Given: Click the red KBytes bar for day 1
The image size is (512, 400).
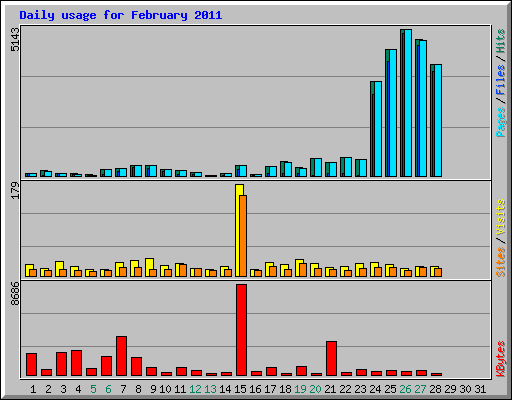Looking at the screenshot, I should 31,364.
